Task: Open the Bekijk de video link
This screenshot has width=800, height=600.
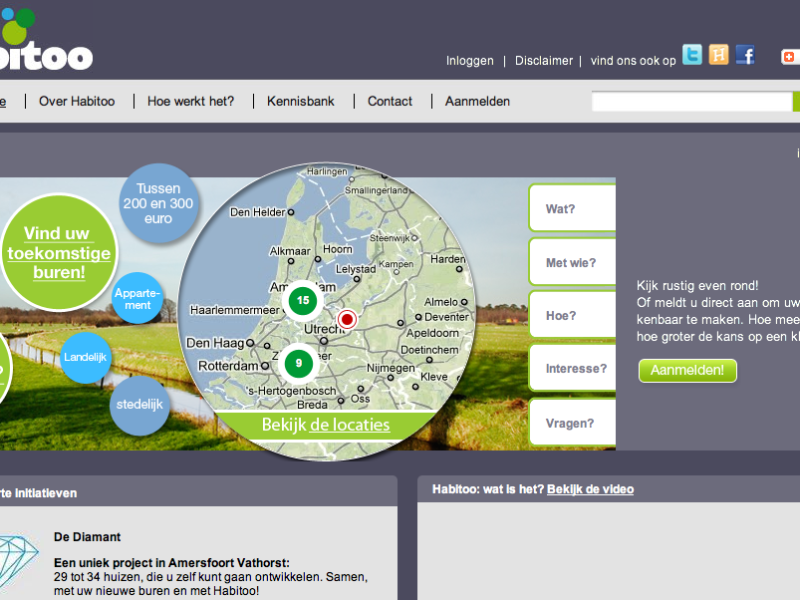Action: 590,489
